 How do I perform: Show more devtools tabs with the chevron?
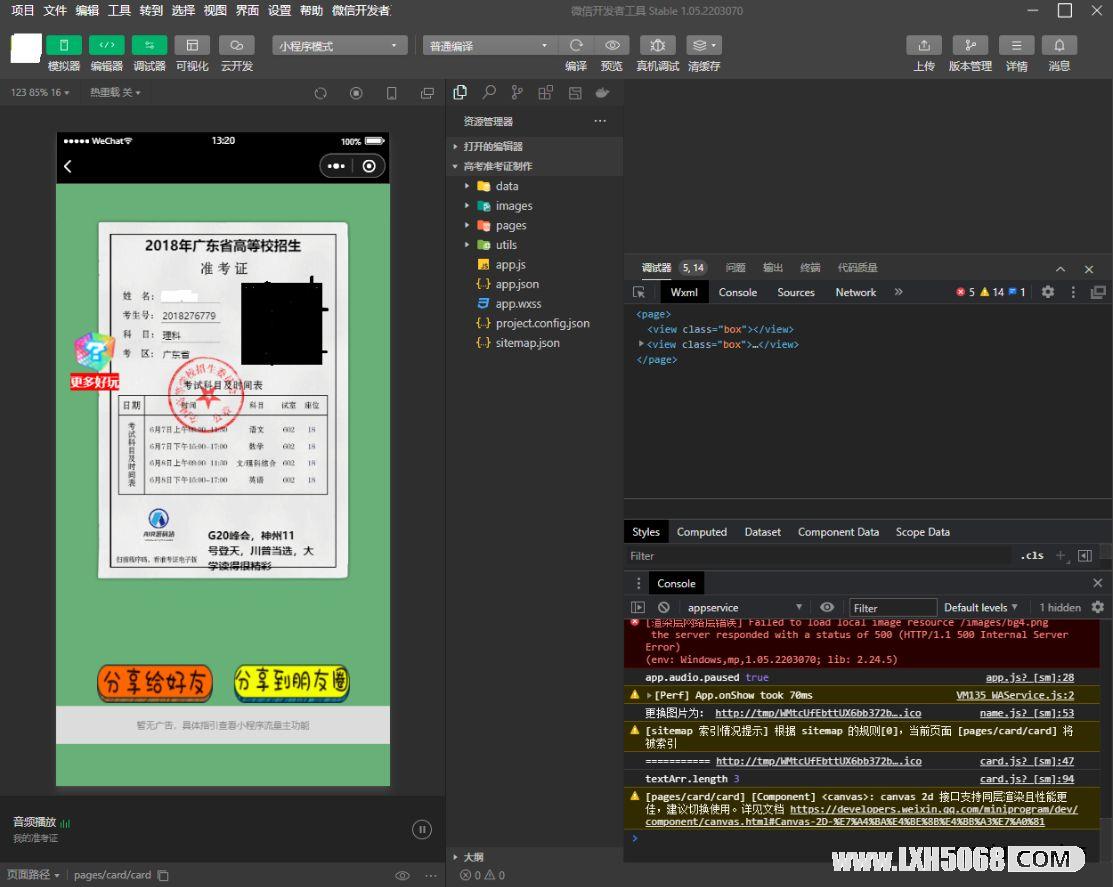(x=899, y=292)
